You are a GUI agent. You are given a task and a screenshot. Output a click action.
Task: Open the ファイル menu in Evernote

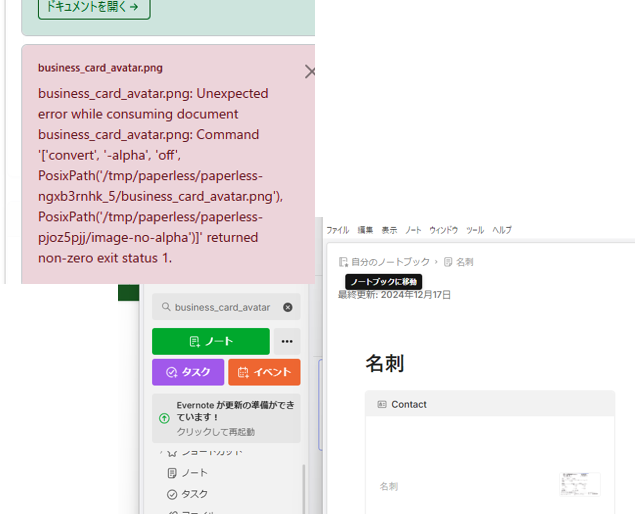pos(338,230)
